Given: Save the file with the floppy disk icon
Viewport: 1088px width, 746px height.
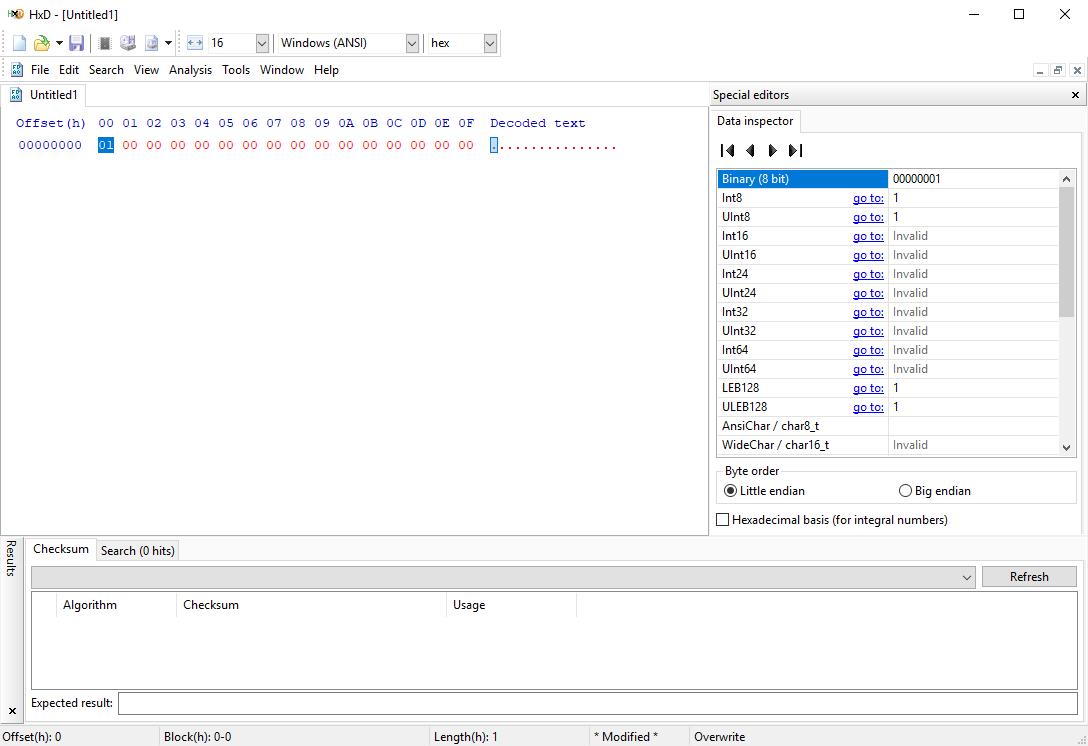Looking at the screenshot, I should (x=76, y=43).
